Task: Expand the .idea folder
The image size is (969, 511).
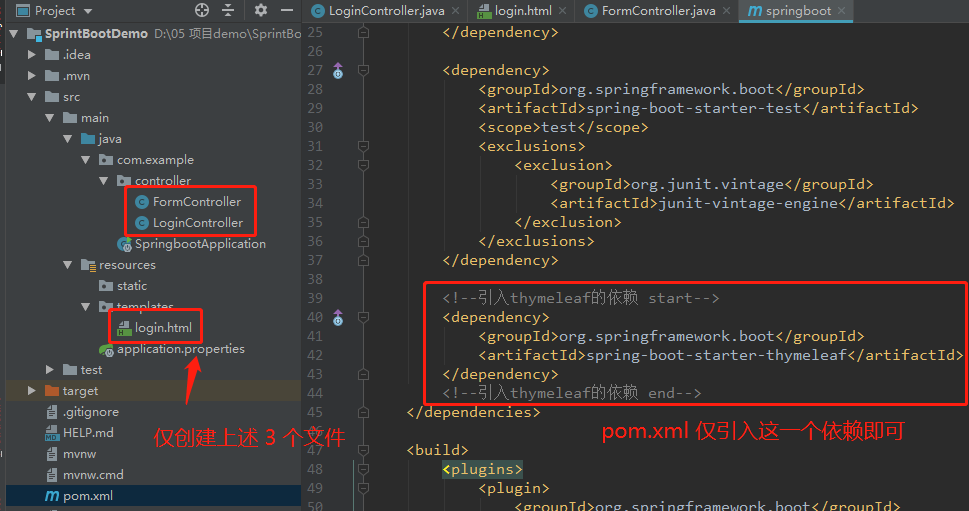Action: (32, 54)
